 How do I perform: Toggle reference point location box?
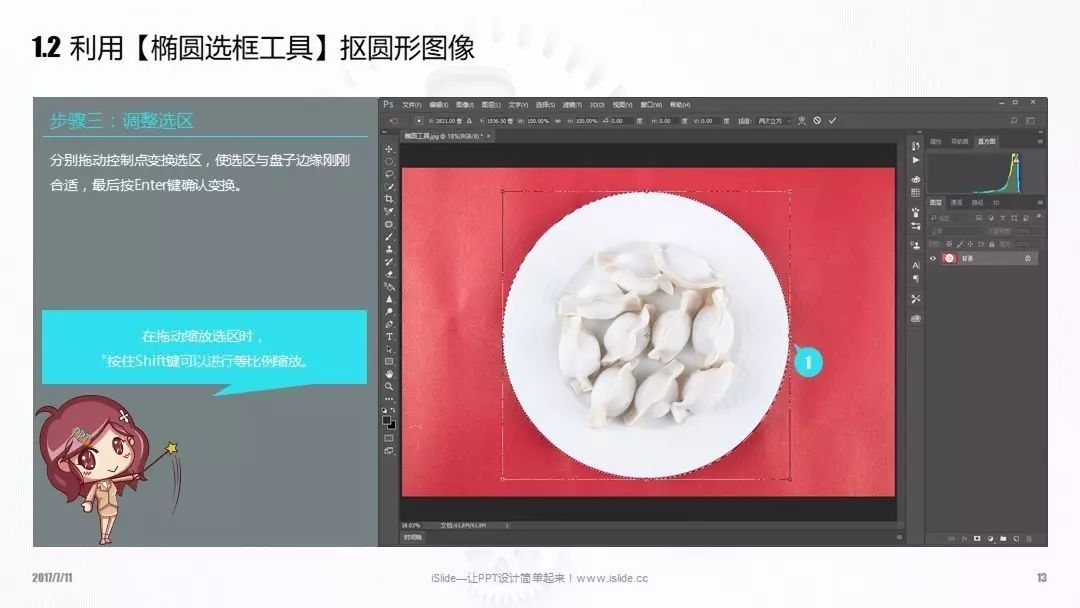pyautogui.click(x=418, y=120)
